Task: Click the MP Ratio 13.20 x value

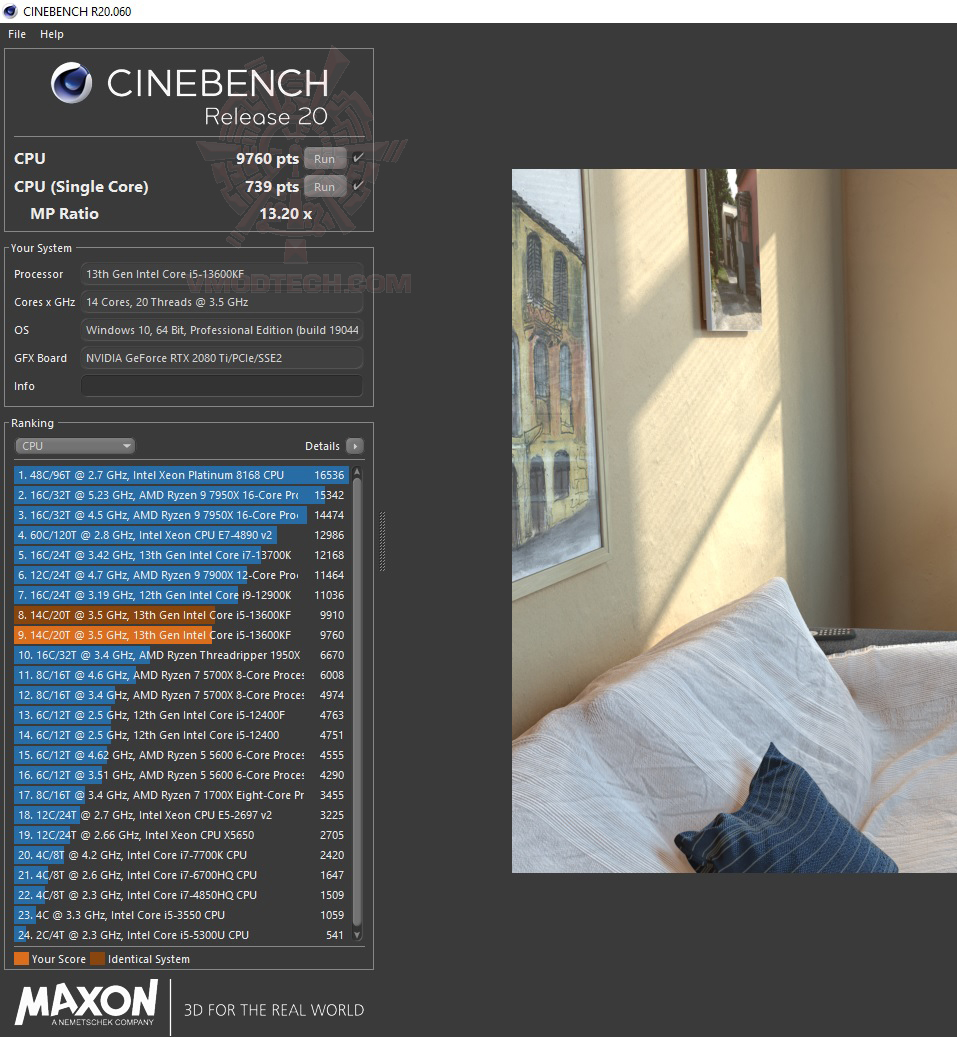Action: coord(285,214)
